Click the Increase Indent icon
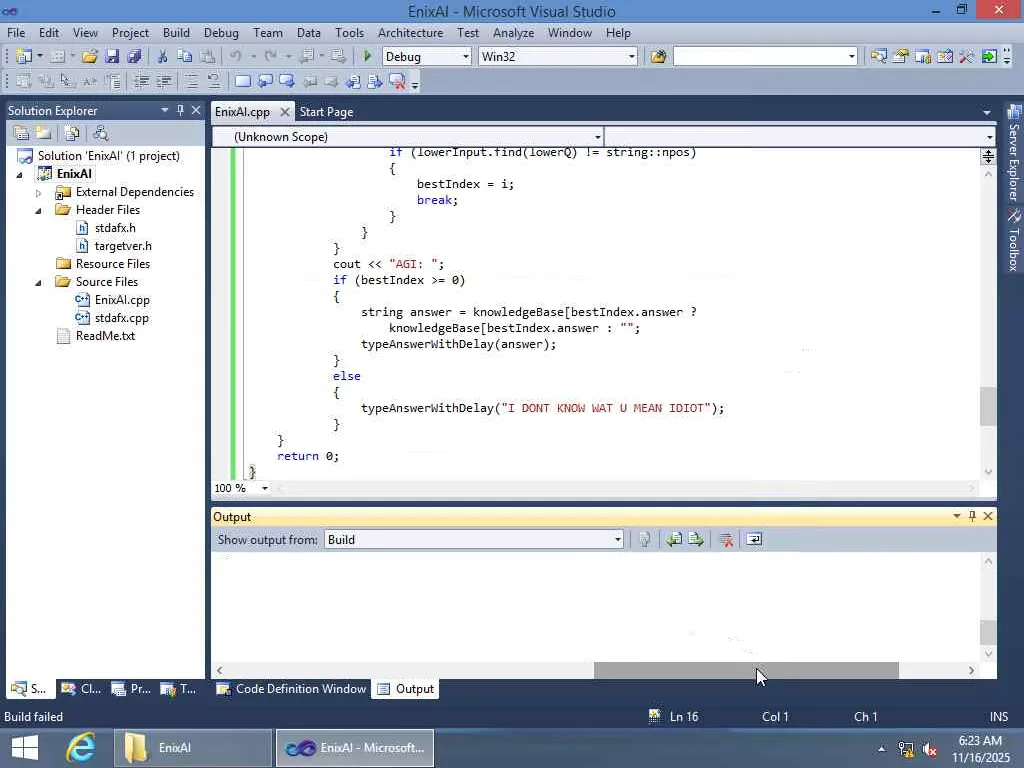1024x768 pixels. [163, 81]
